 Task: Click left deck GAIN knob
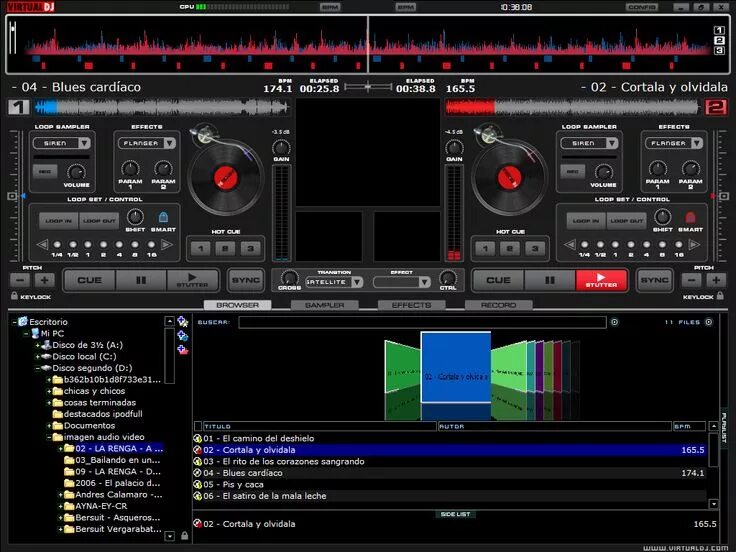[281, 148]
